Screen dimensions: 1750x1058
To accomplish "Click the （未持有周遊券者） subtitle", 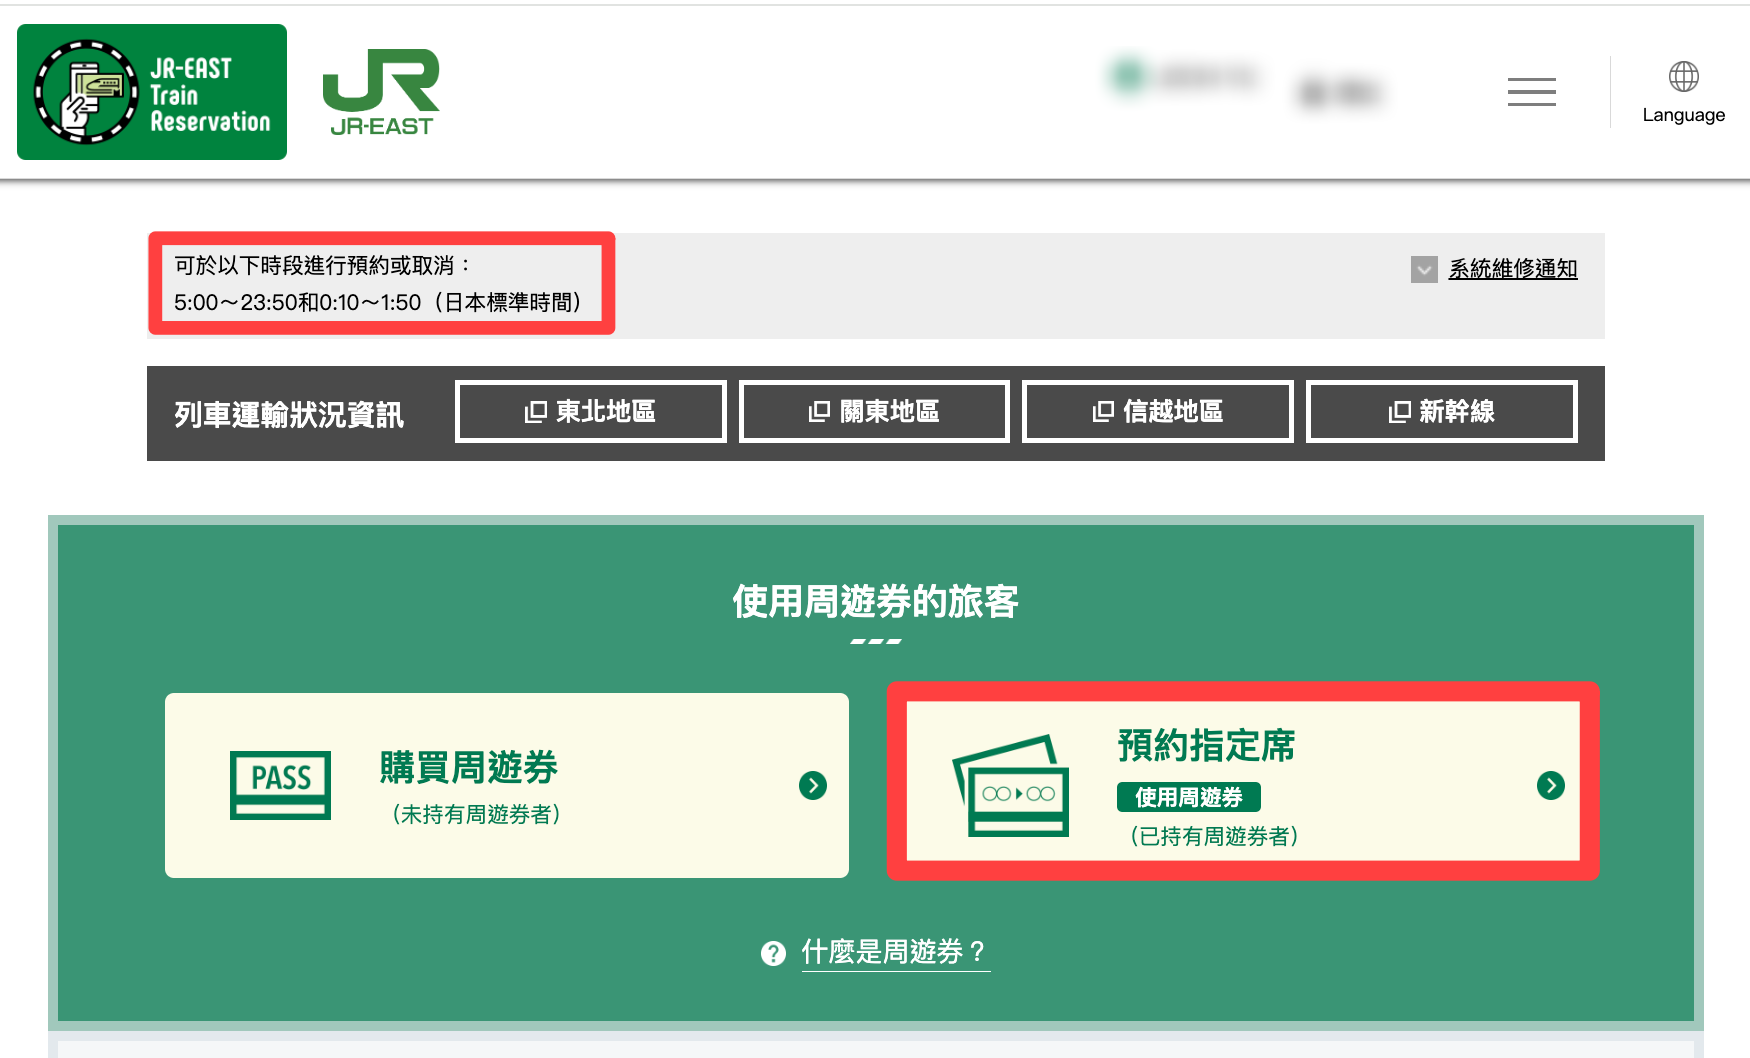I will coord(476,814).
